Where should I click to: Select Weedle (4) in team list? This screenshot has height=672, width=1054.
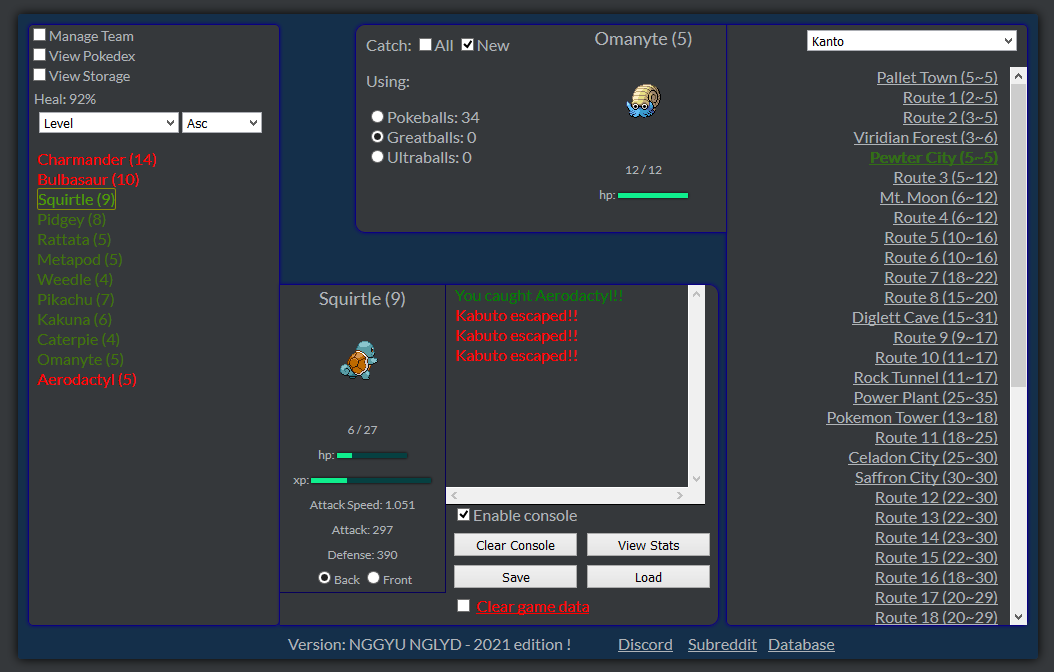point(75,280)
